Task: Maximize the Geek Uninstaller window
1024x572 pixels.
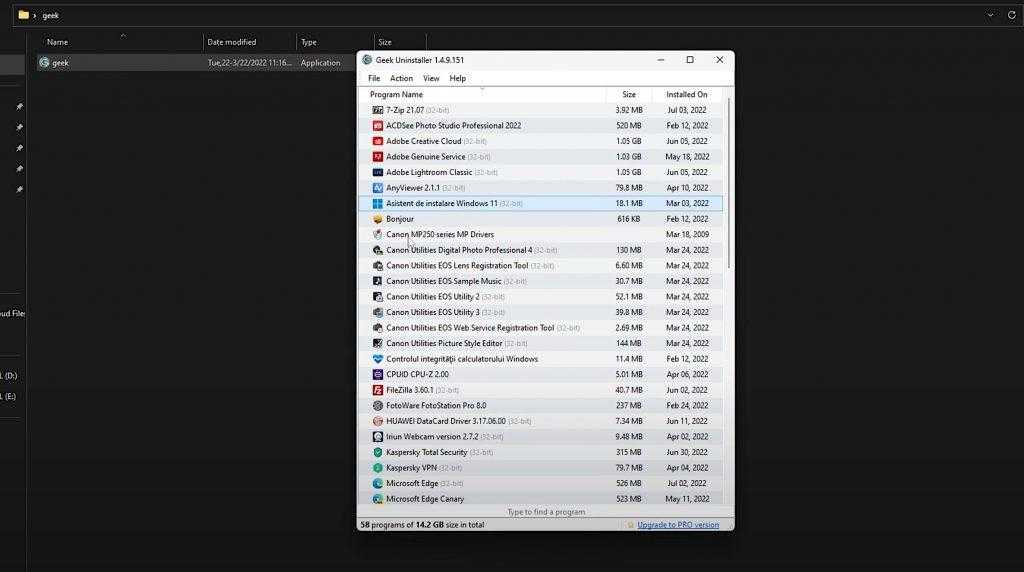Action: click(690, 60)
